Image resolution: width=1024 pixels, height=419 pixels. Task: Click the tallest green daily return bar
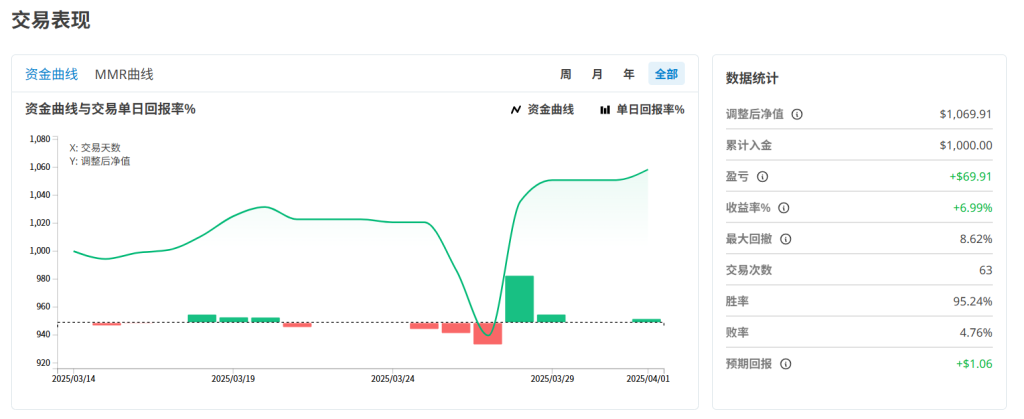point(519,298)
